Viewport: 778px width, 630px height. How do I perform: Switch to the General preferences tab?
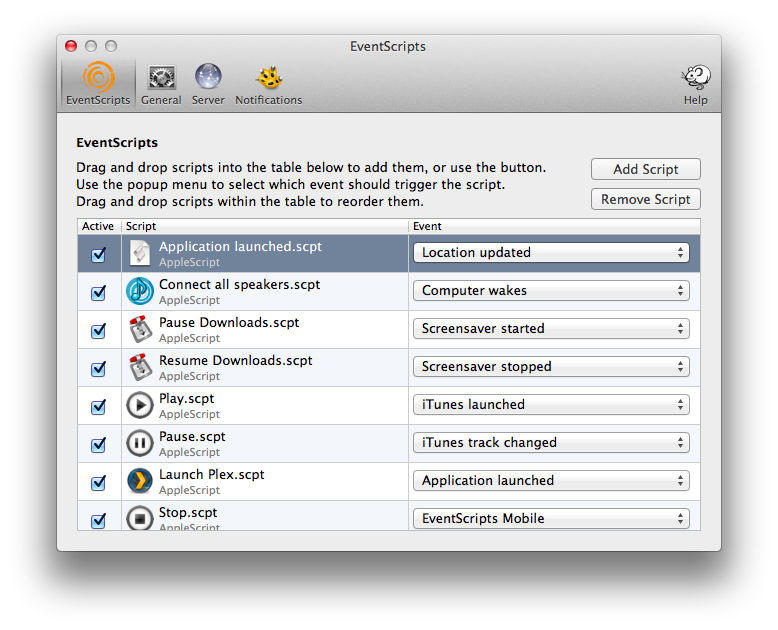[161, 84]
